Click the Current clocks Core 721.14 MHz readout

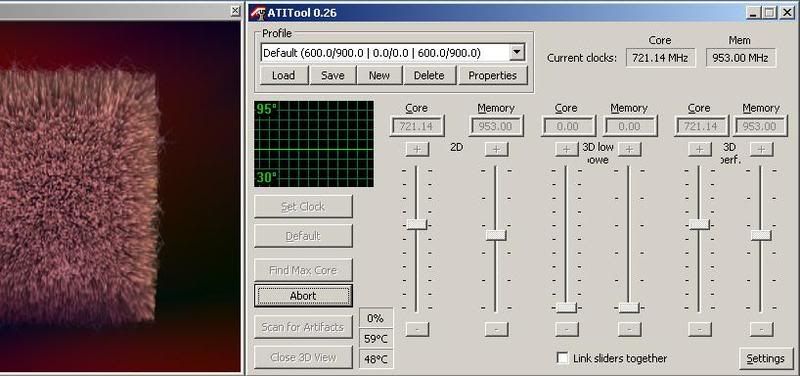click(x=661, y=58)
